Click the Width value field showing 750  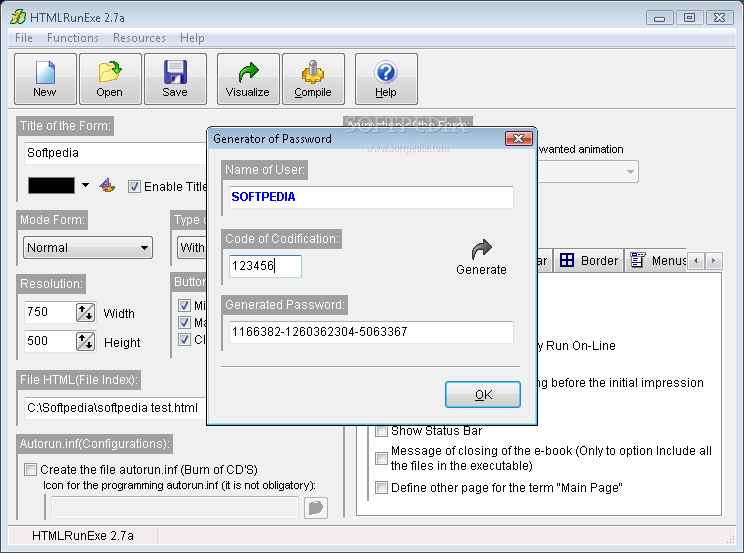point(49,312)
